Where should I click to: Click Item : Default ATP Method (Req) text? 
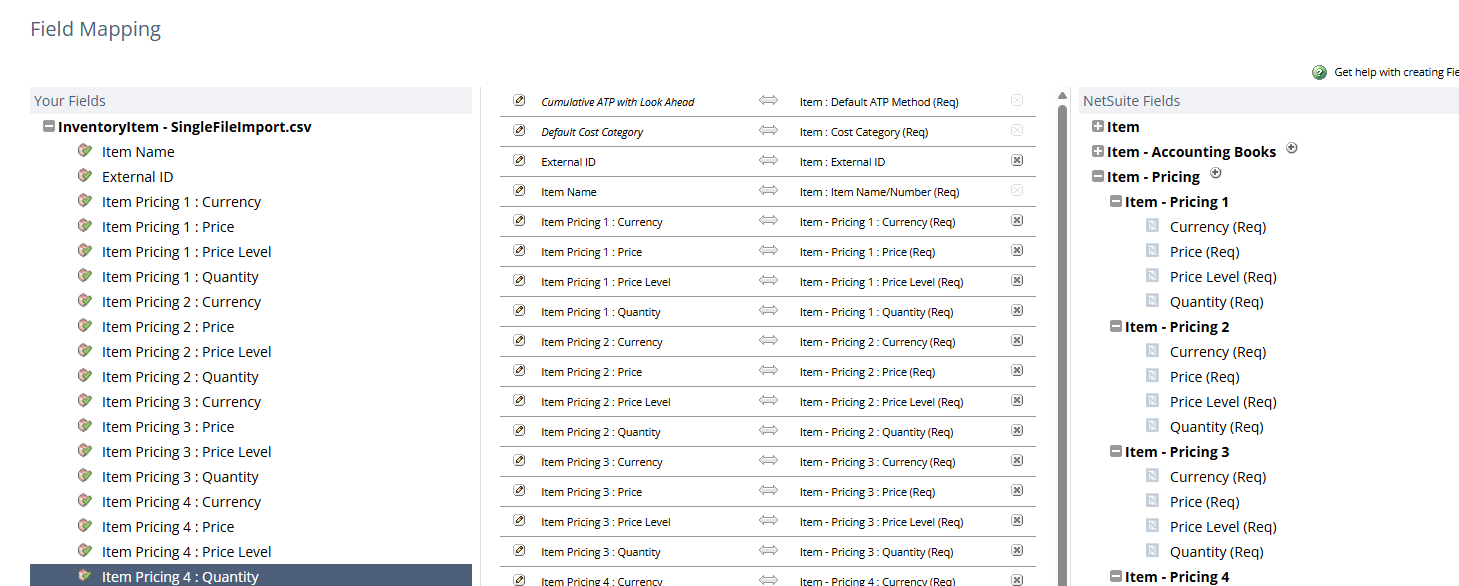pos(879,102)
